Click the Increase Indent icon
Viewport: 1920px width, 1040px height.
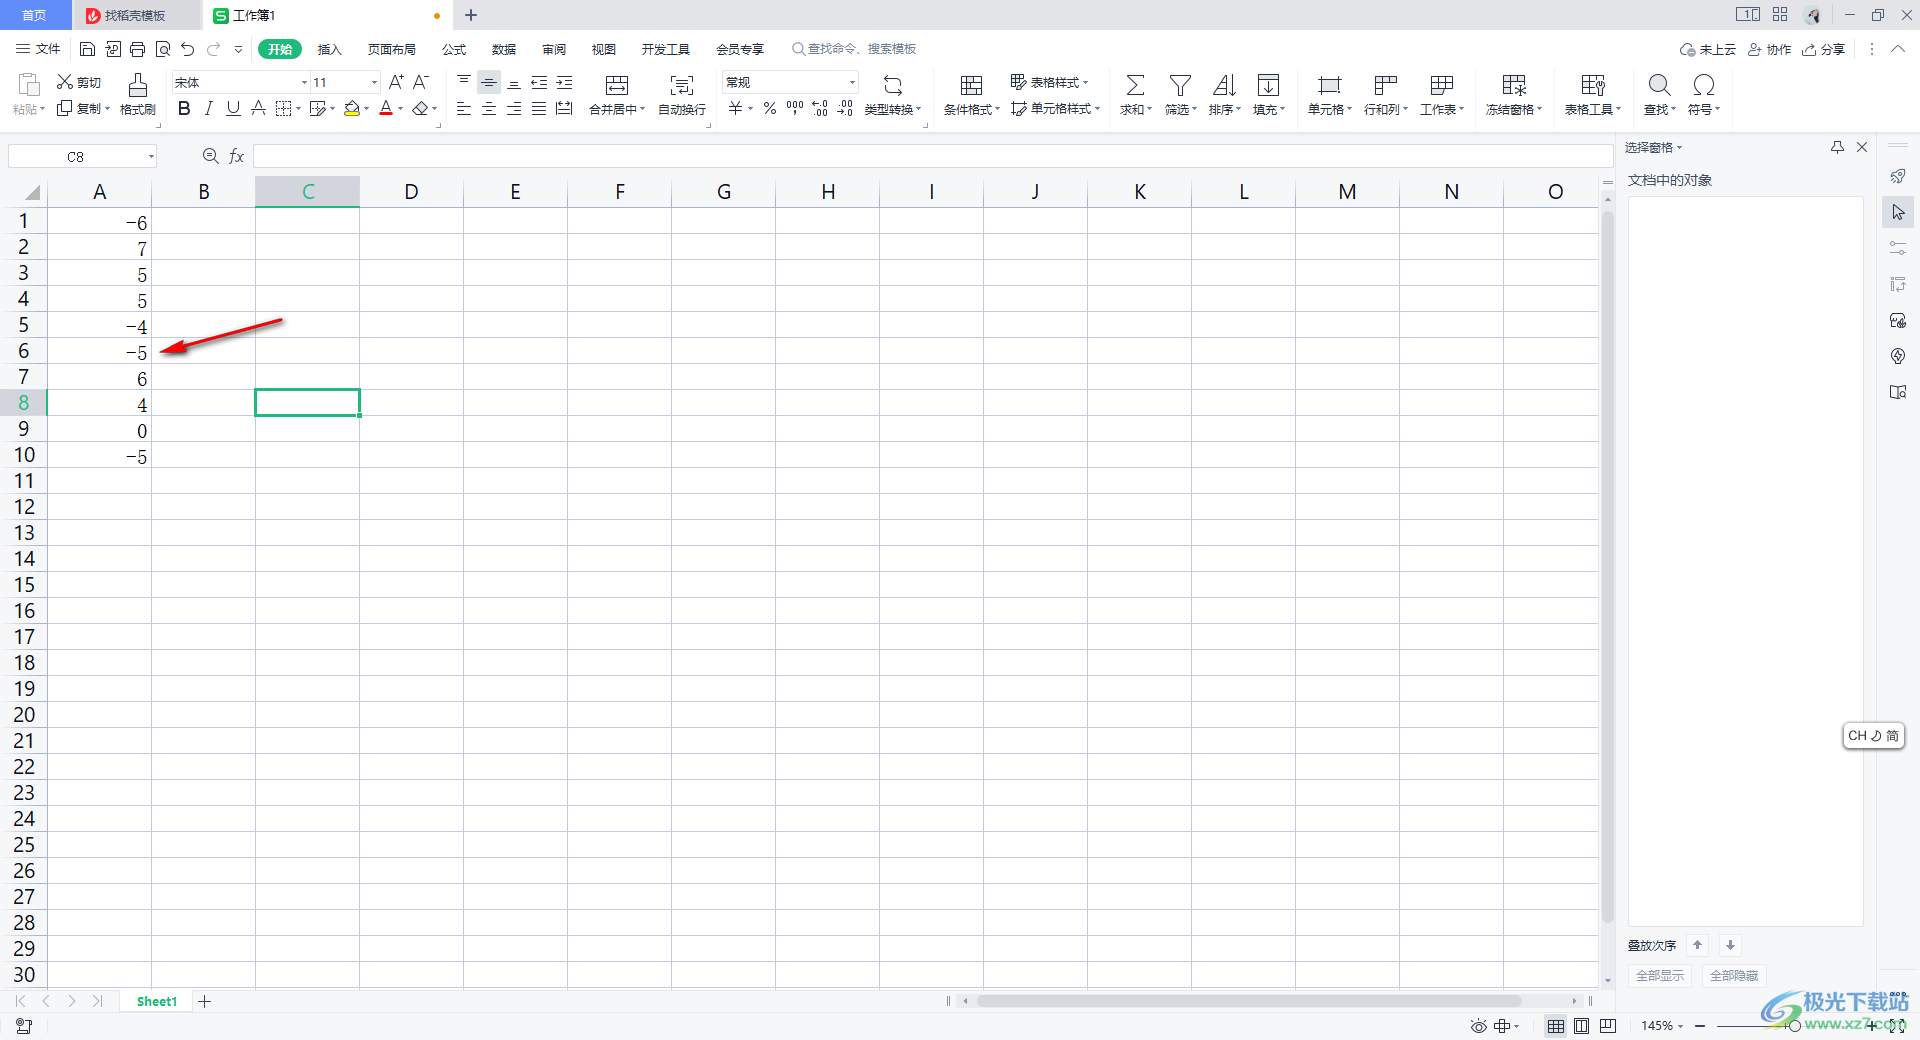pos(564,82)
